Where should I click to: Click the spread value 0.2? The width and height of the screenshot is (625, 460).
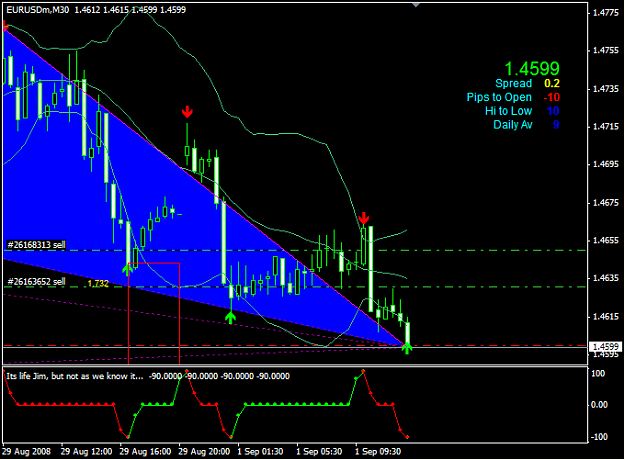coord(552,83)
